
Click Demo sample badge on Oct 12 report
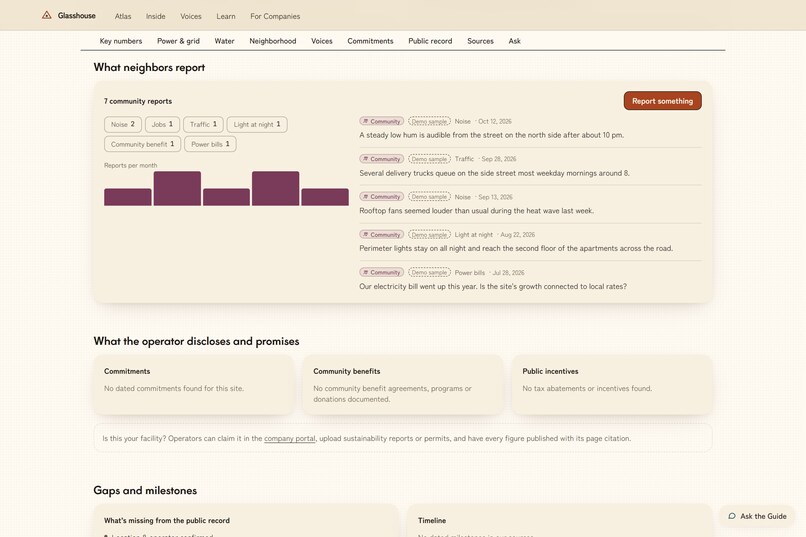[429, 121]
